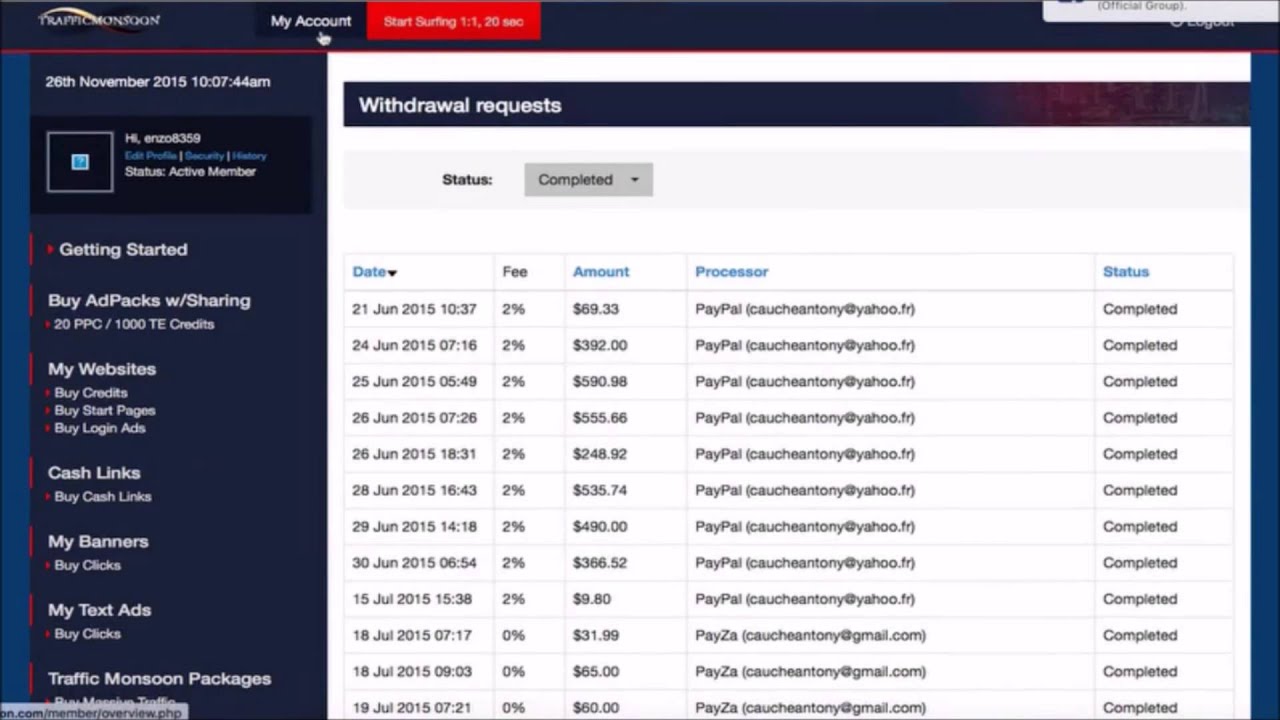Open the Security link
This screenshot has width=1280, height=720.
(x=204, y=156)
